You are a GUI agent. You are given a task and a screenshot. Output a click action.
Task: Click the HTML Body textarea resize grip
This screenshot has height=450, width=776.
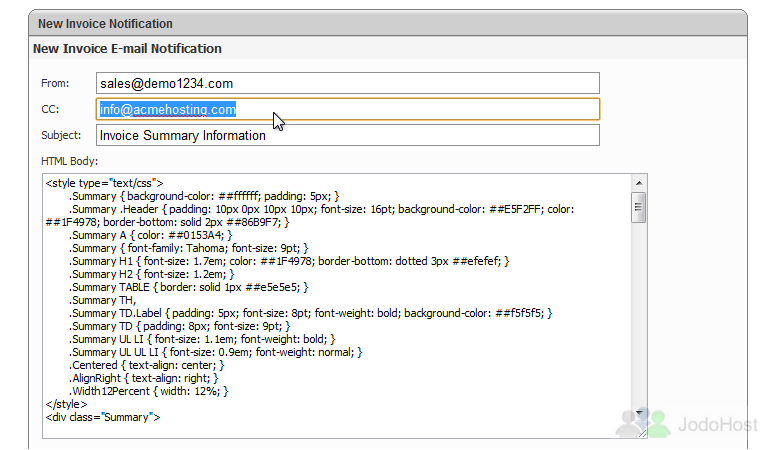pyautogui.click(x=642, y=433)
